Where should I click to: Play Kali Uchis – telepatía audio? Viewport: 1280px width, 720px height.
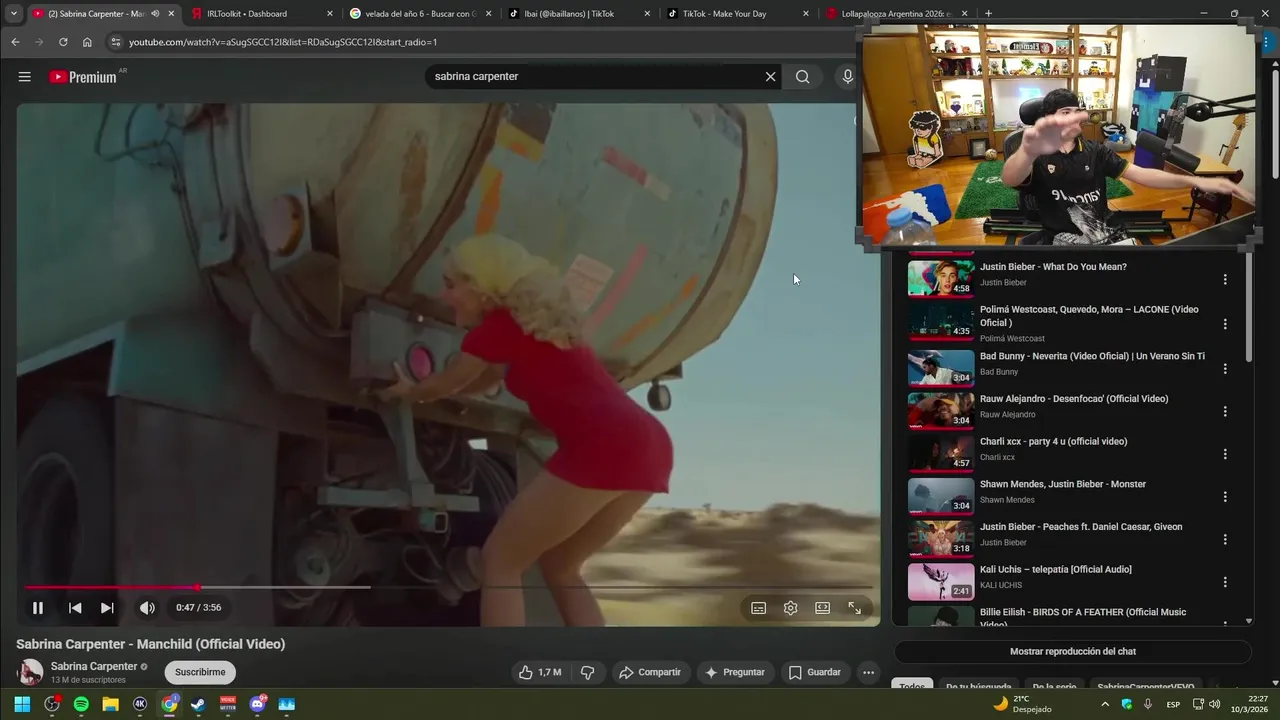[1056, 570]
